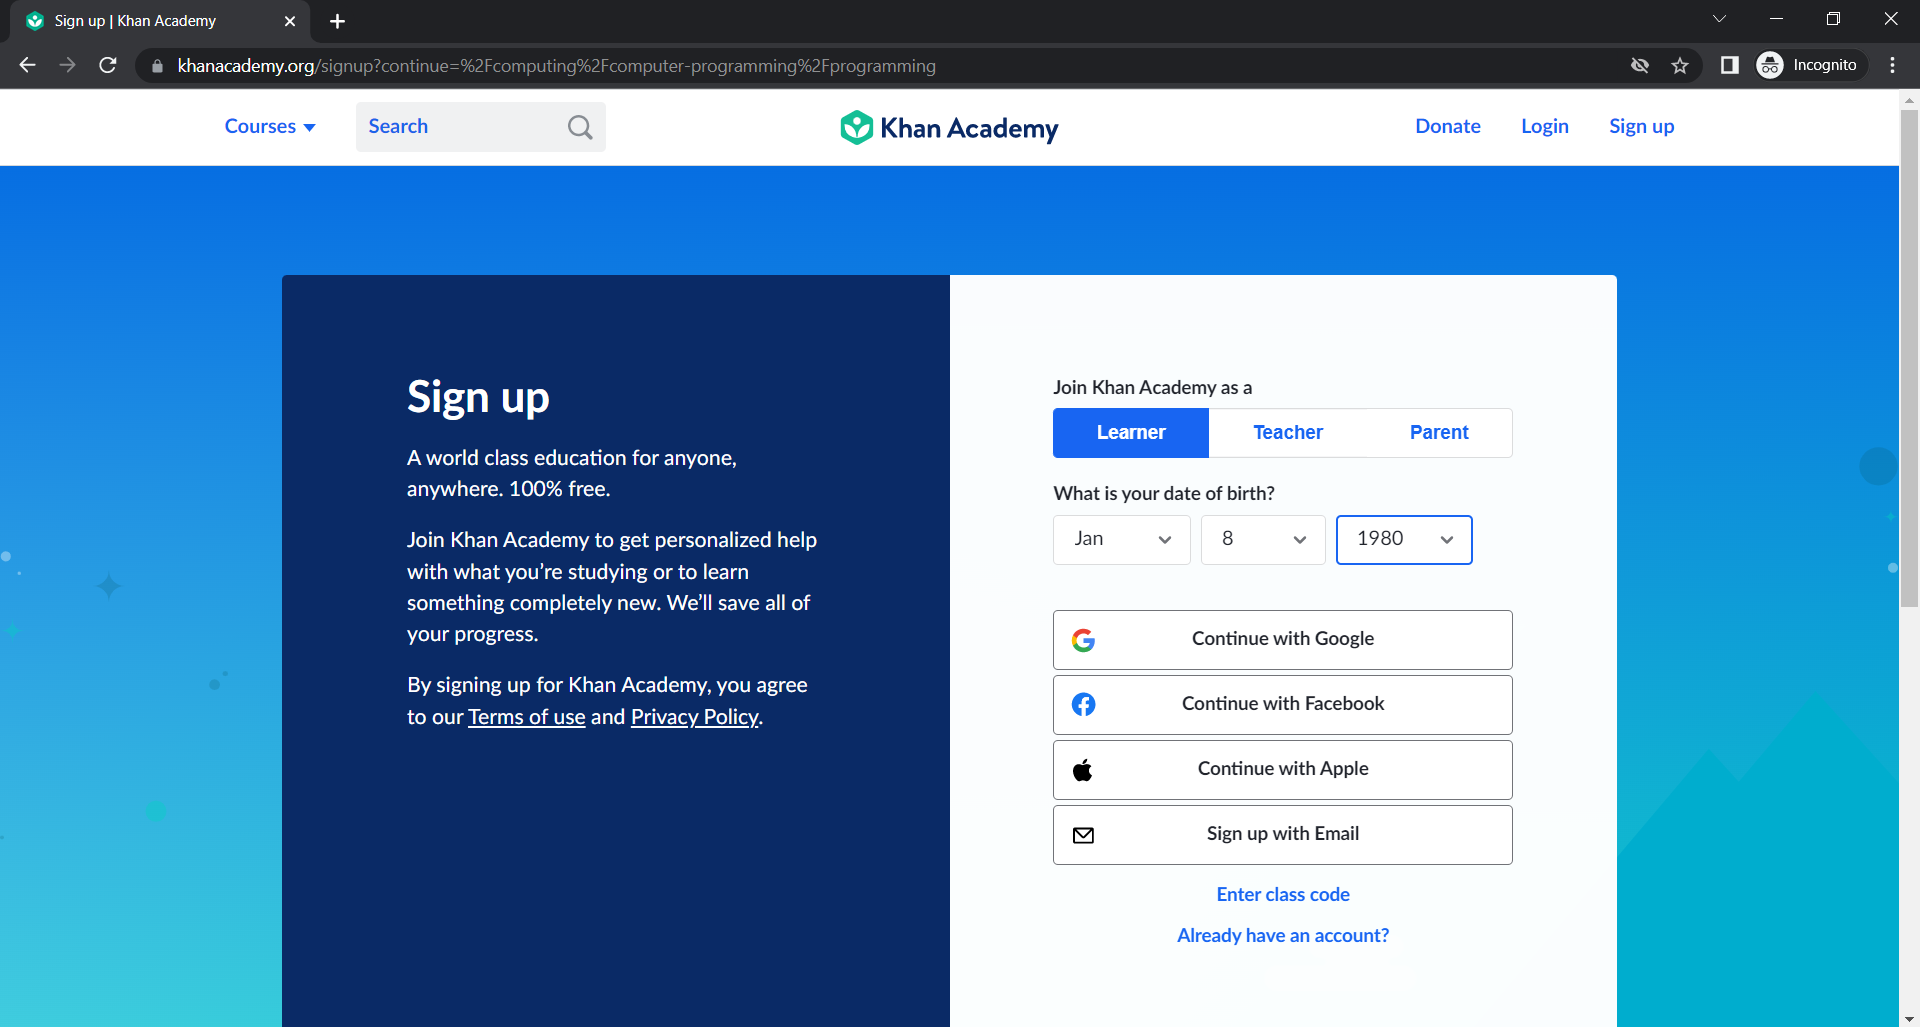Image resolution: width=1920 pixels, height=1027 pixels.
Task: Expand the birth year selector showing 1980
Action: [1403, 539]
